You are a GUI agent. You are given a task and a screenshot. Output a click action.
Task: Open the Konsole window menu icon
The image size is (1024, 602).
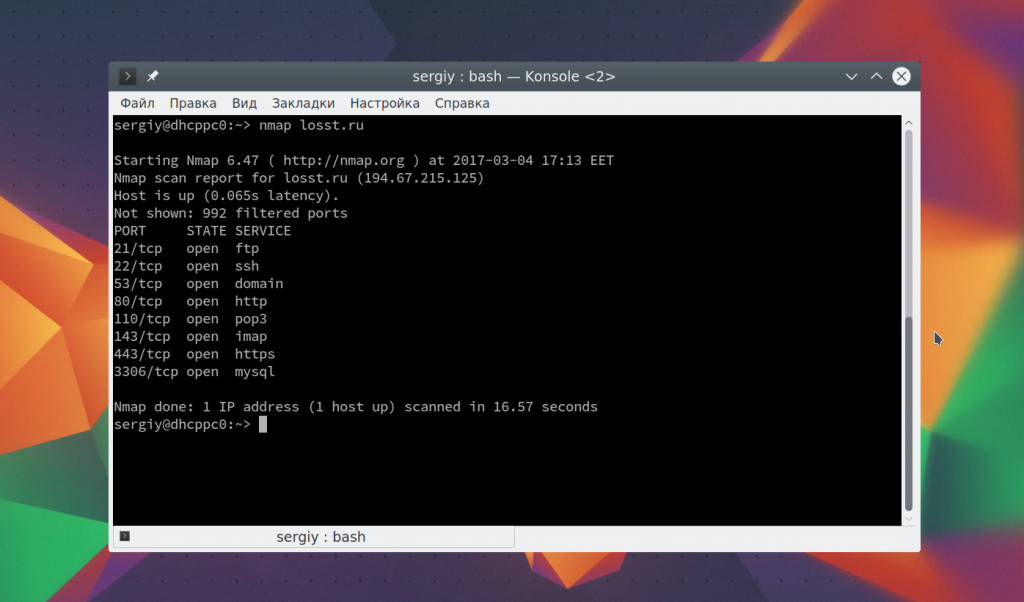(x=127, y=76)
